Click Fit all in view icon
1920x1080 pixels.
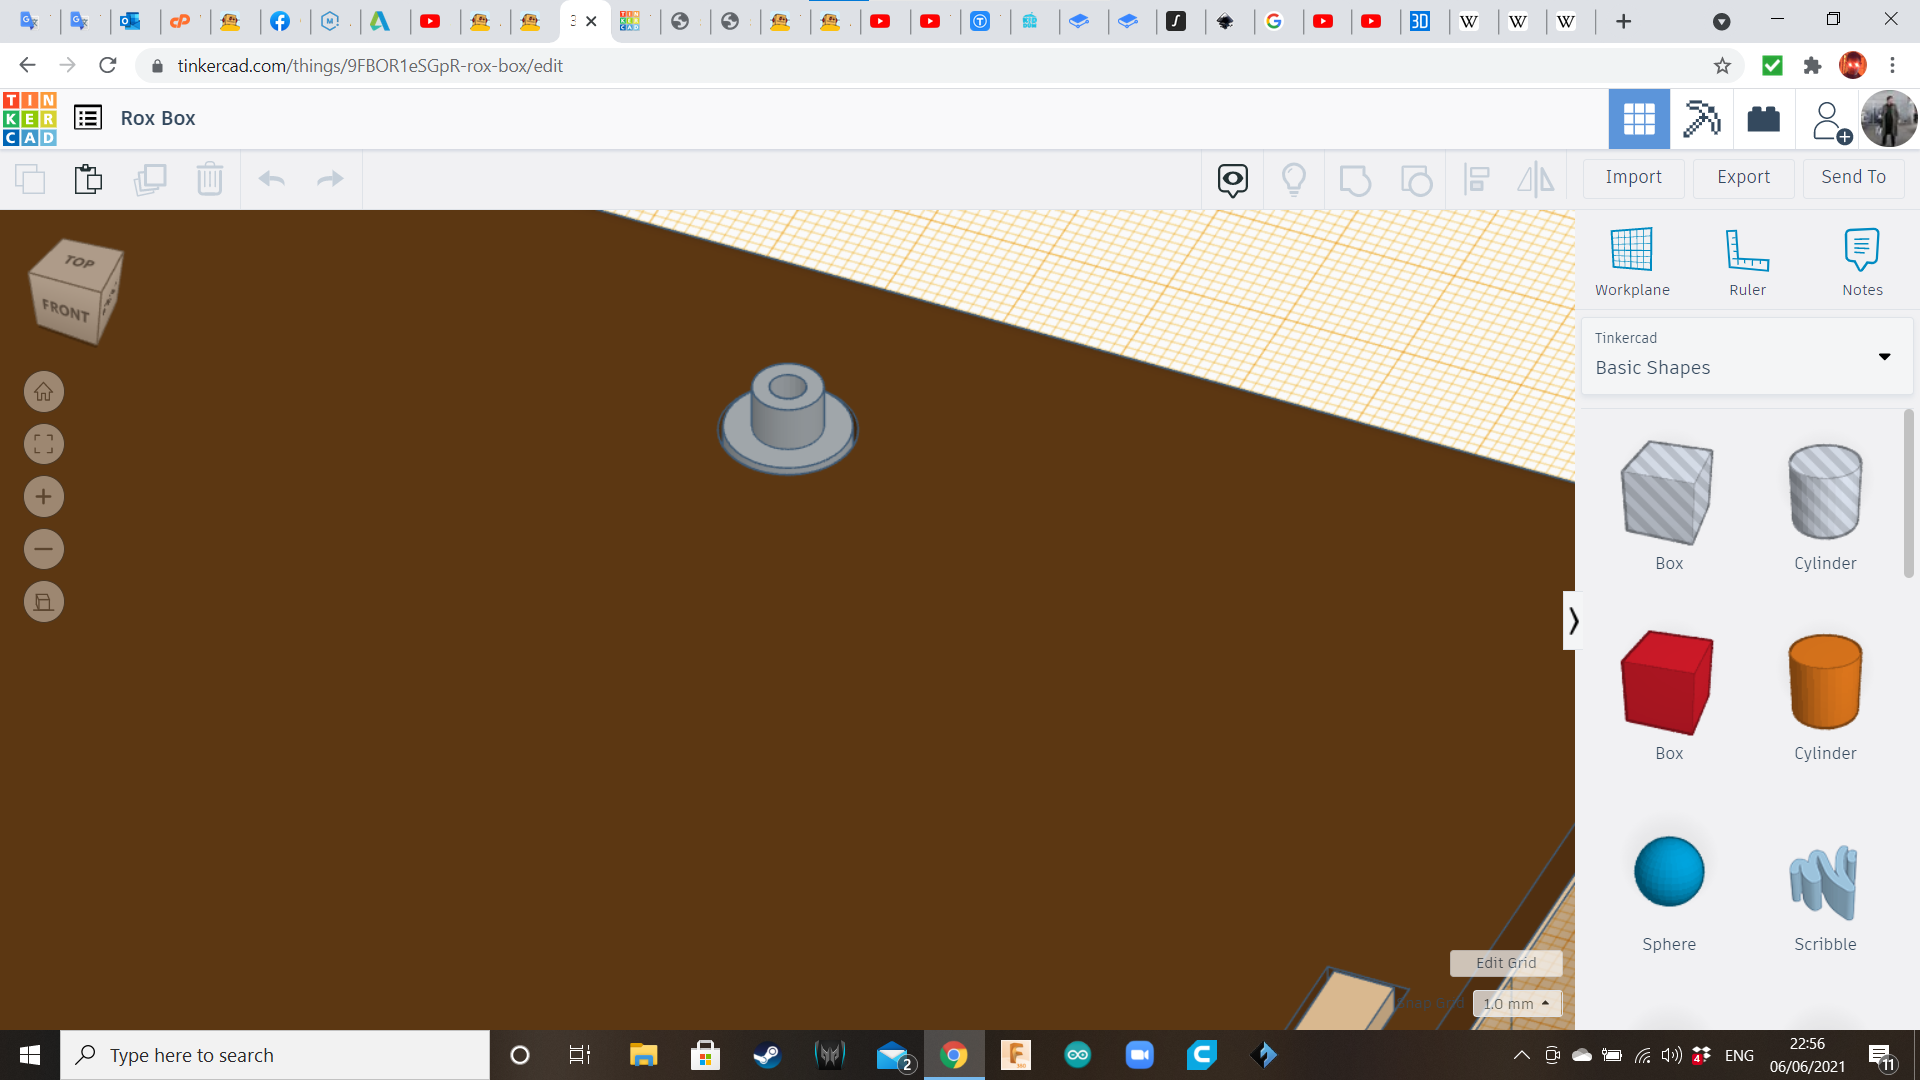[43, 444]
